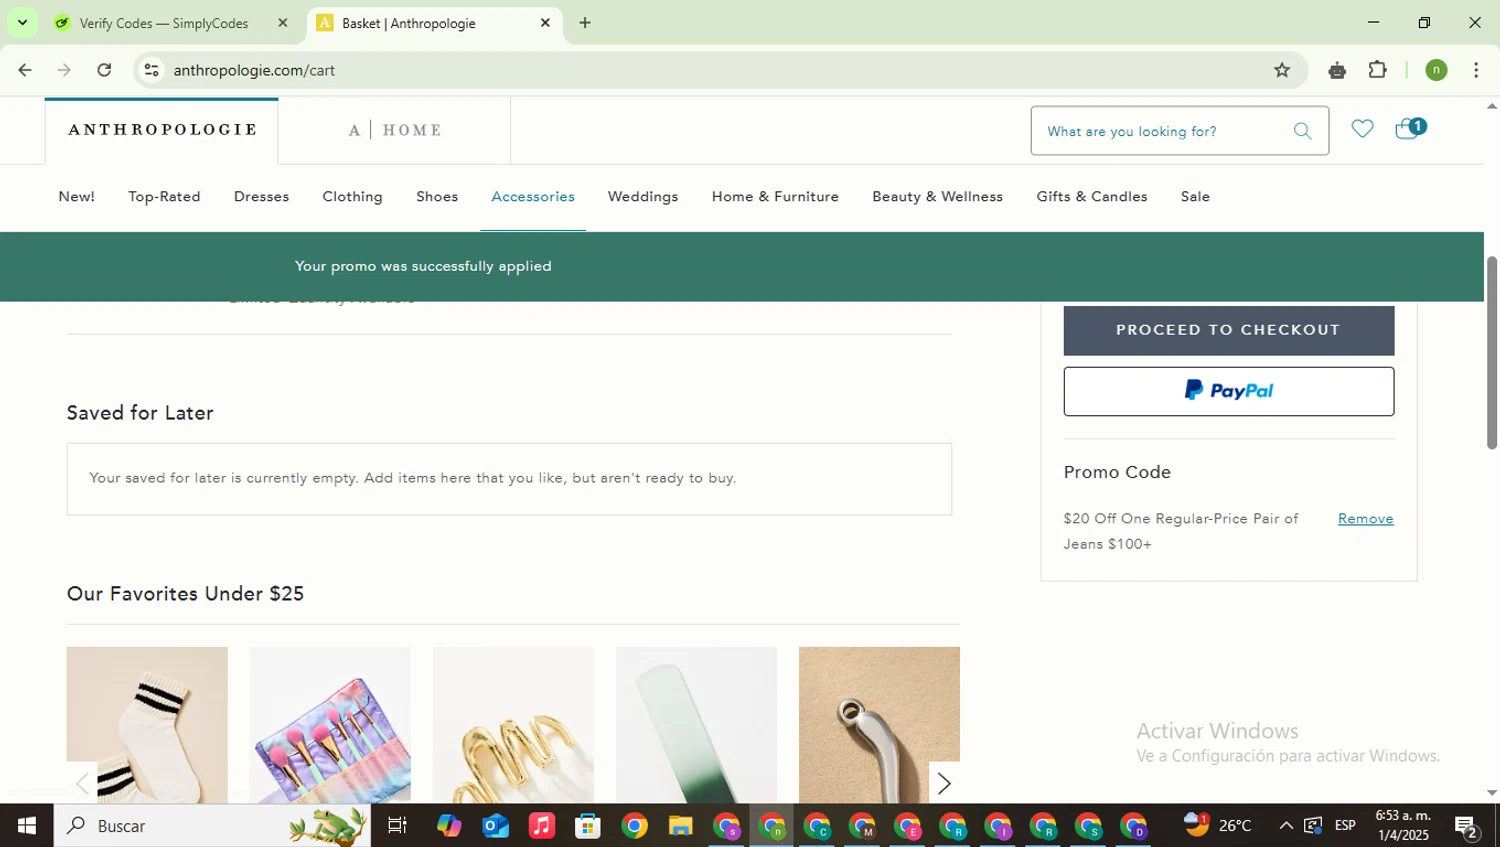Click the address bar URL
The image size is (1500, 847).
tap(254, 70)
